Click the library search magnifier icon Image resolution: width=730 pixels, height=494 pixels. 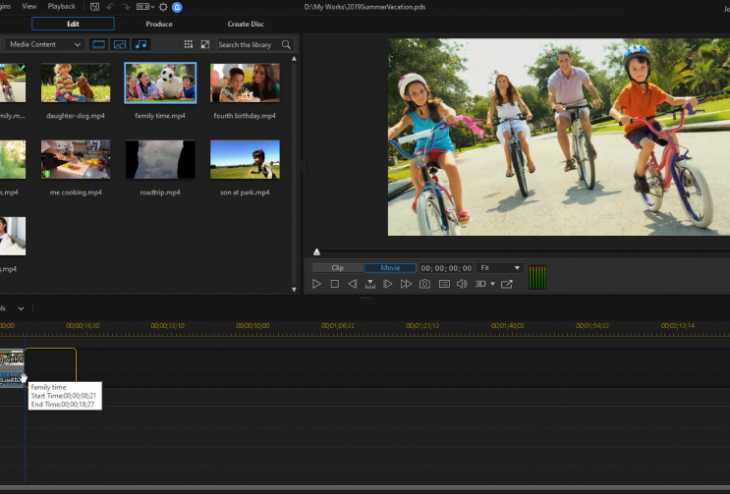tap(286, 45)
